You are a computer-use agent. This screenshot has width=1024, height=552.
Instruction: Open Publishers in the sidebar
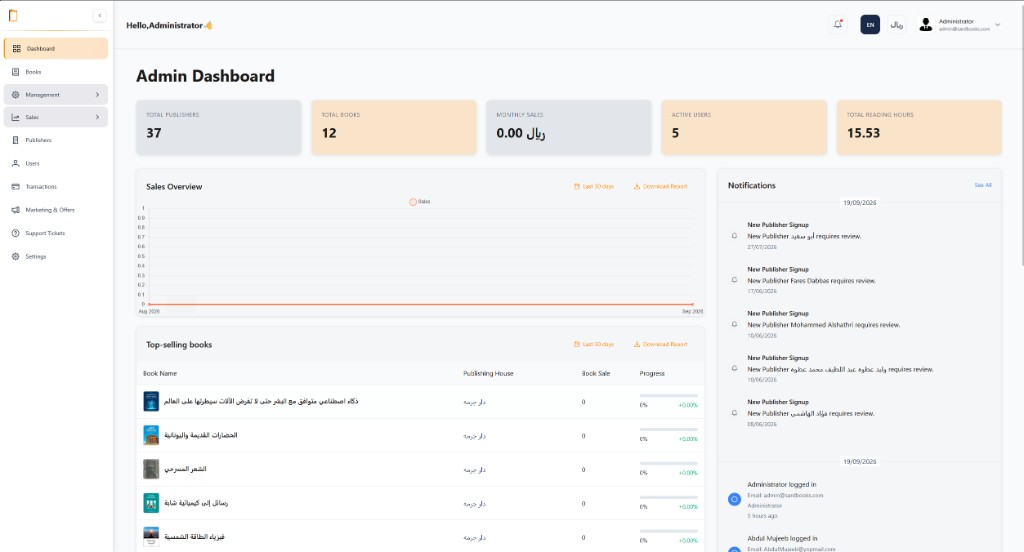point(56,140)
